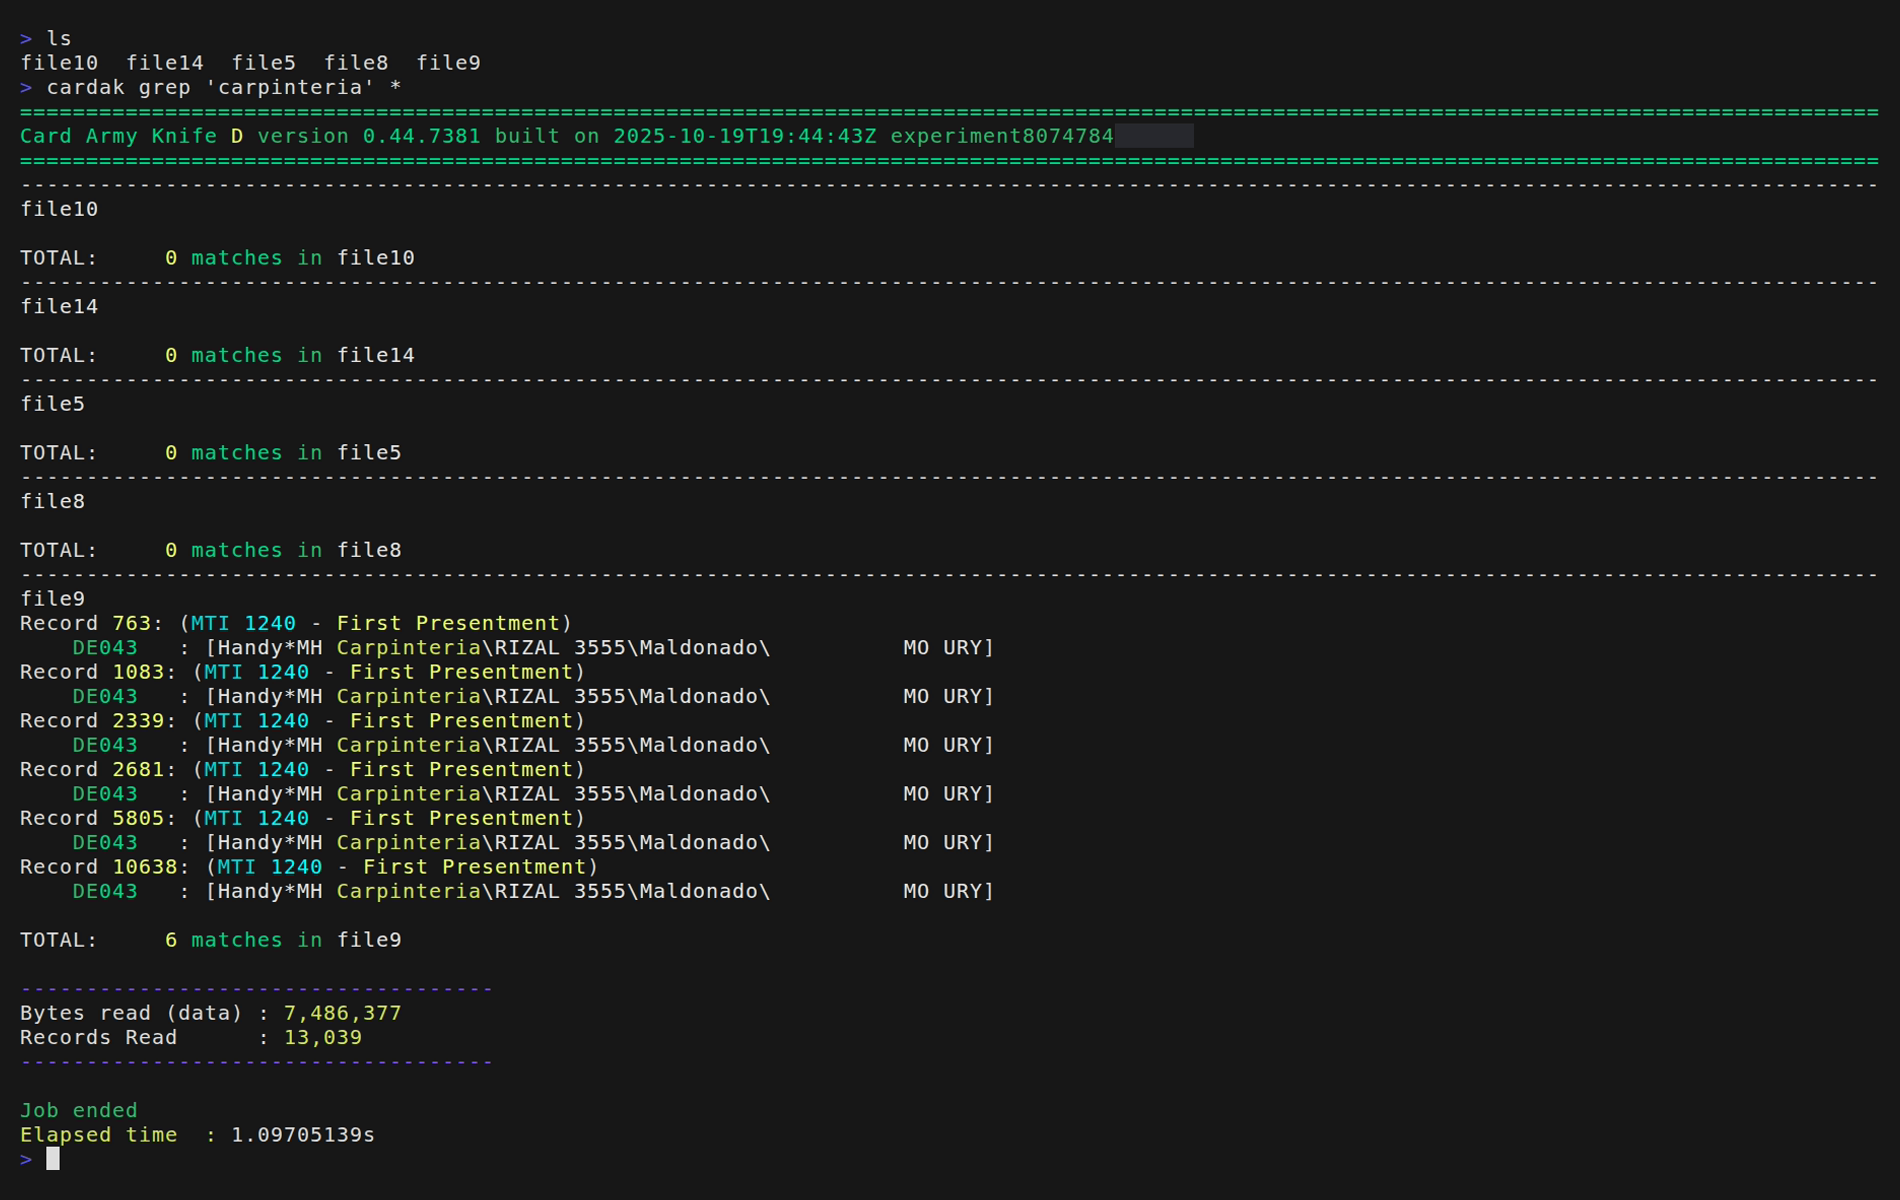Click the 'ls' command on the first line
Viewport: 1900px width, 1200px height.
[x=59, y=39]
